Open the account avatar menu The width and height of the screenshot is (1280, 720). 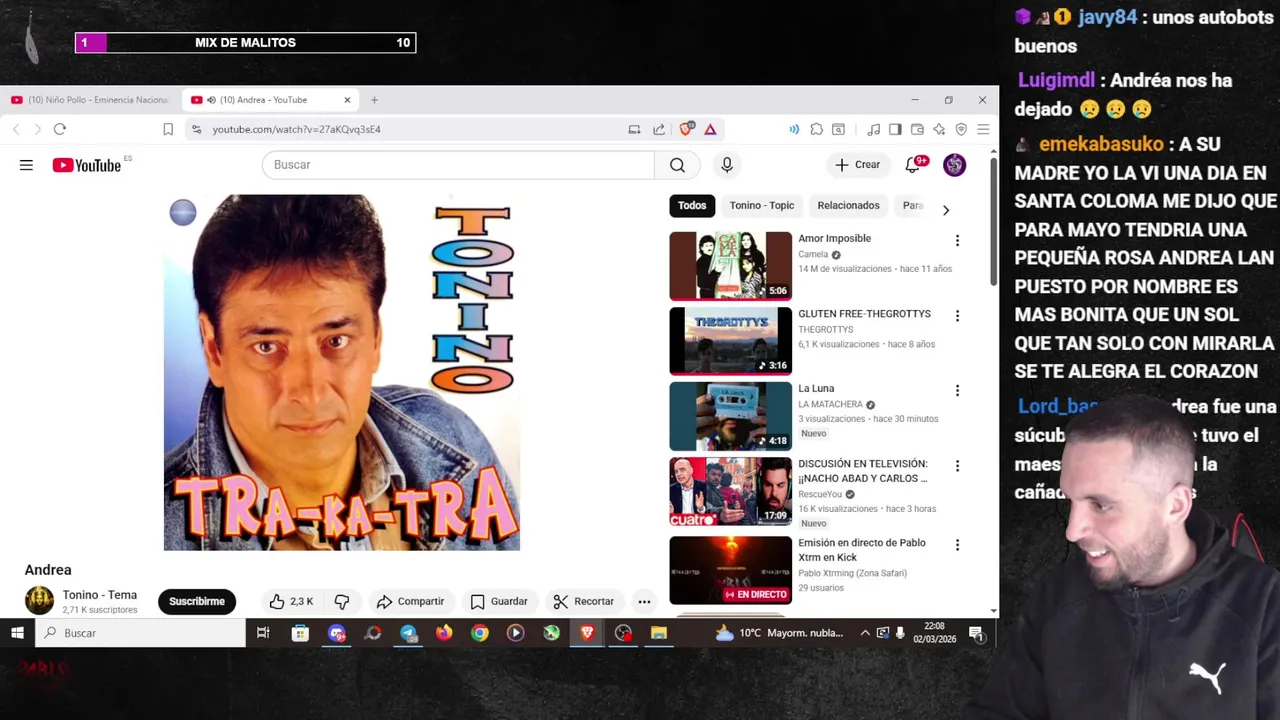[x=955, y=165]
